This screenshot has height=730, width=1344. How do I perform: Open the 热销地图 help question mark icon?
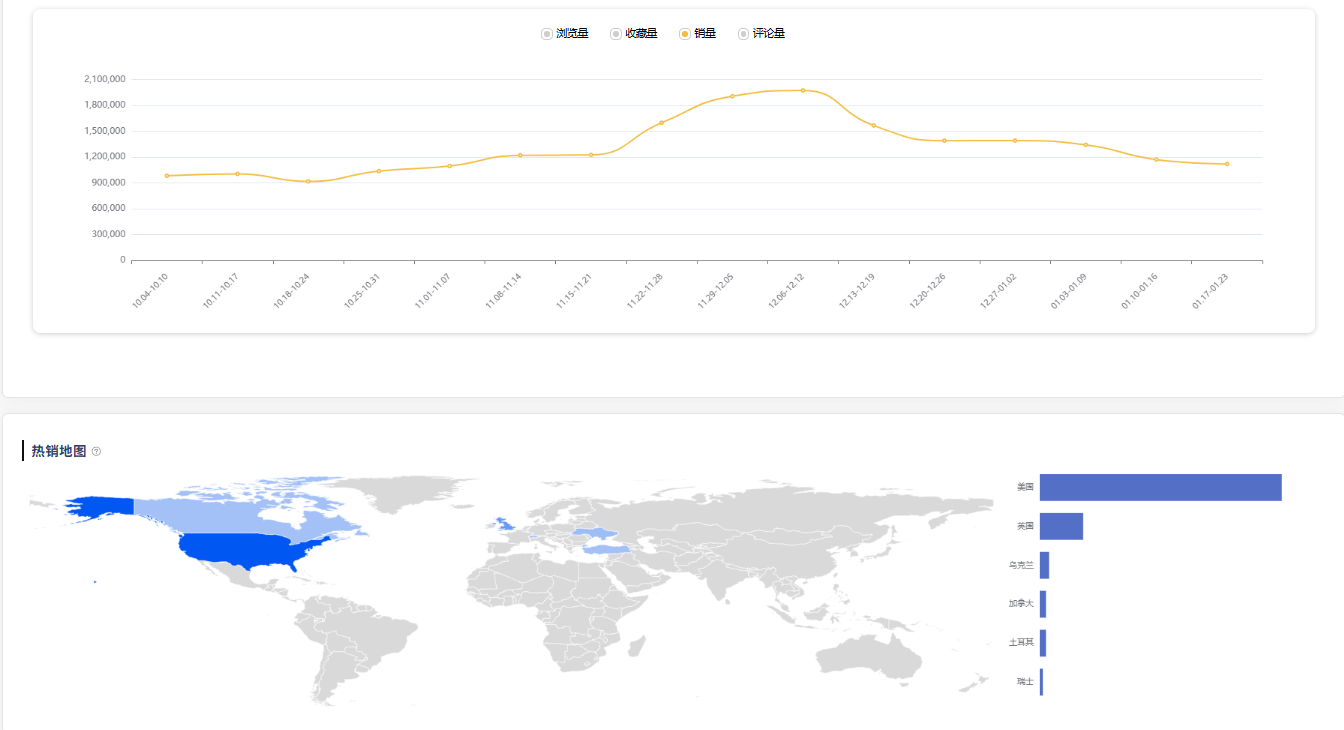(x=96, y=451)
